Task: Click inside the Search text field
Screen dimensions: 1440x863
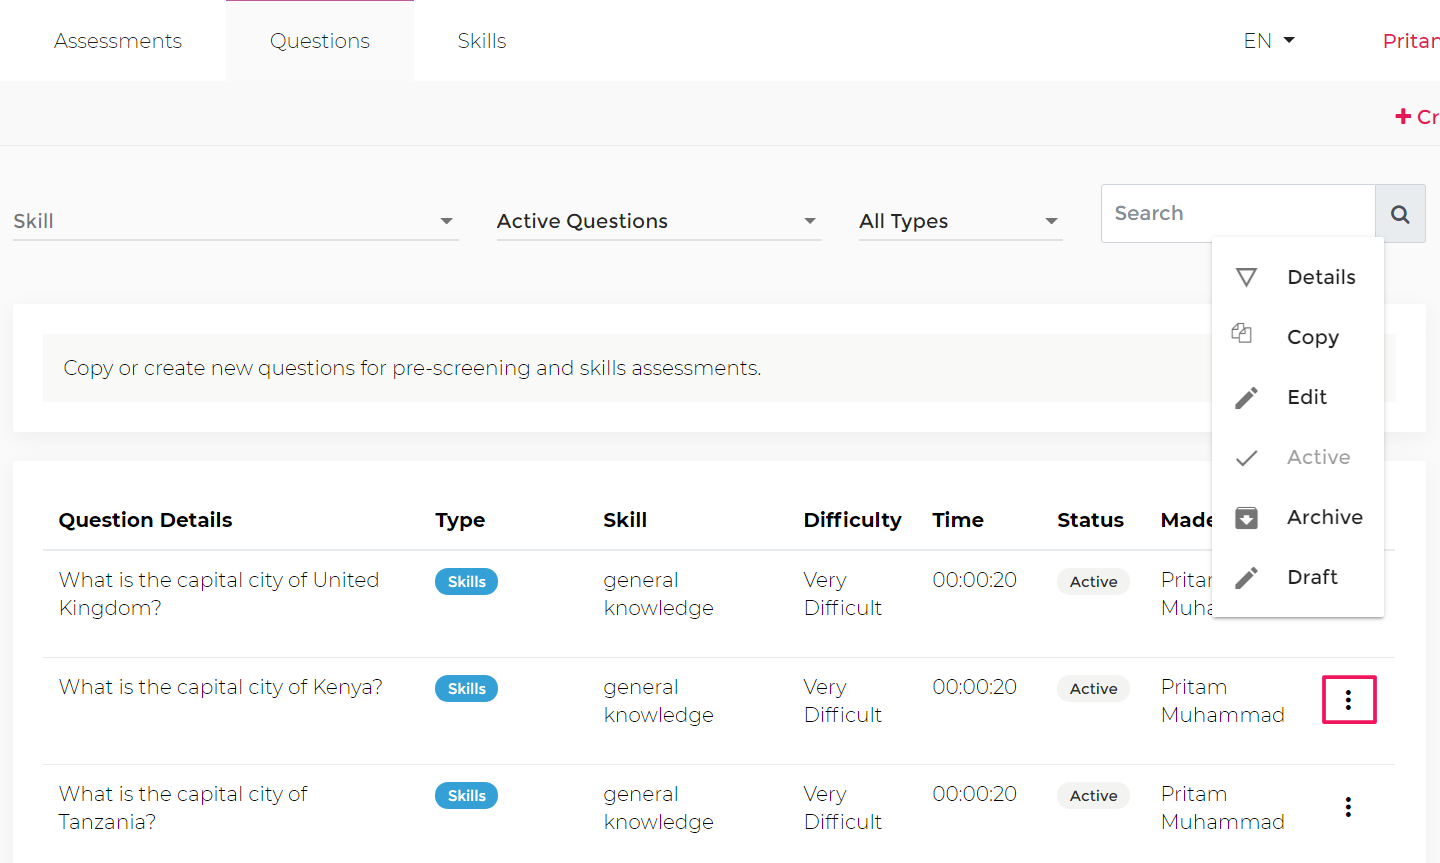Action: [1238, 213]
